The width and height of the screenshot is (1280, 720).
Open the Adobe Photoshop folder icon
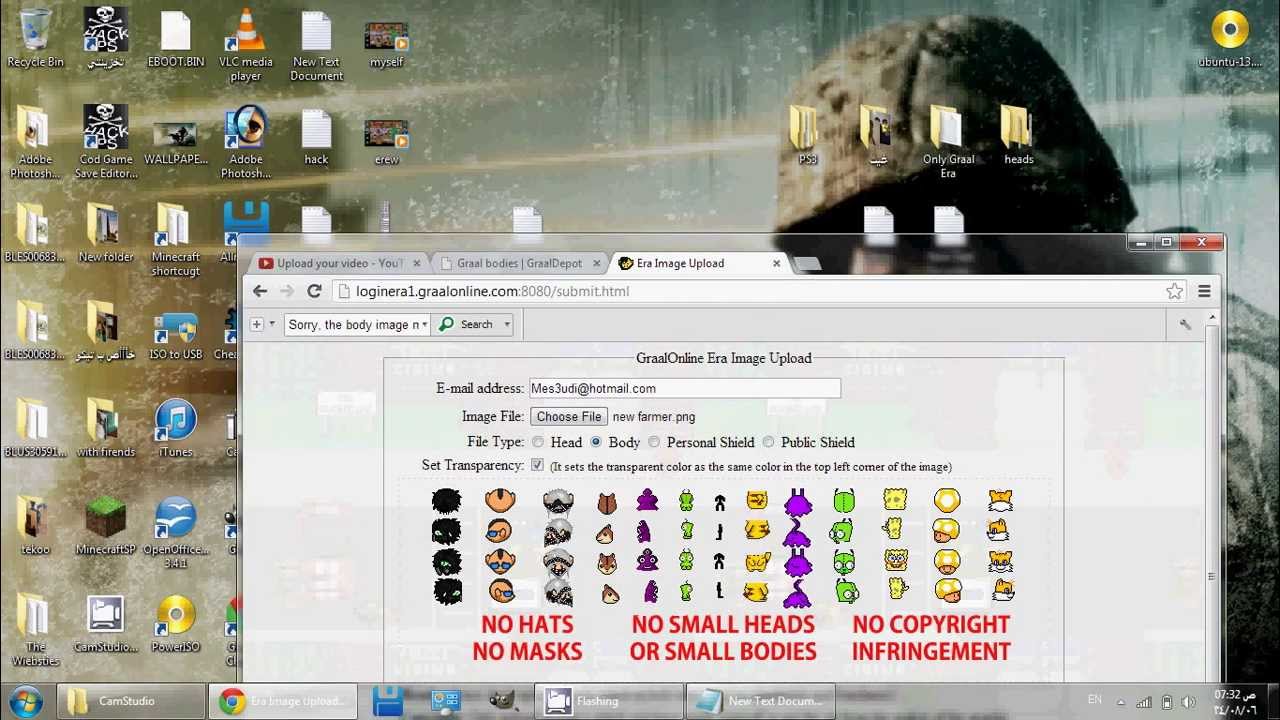coord(35,142)
